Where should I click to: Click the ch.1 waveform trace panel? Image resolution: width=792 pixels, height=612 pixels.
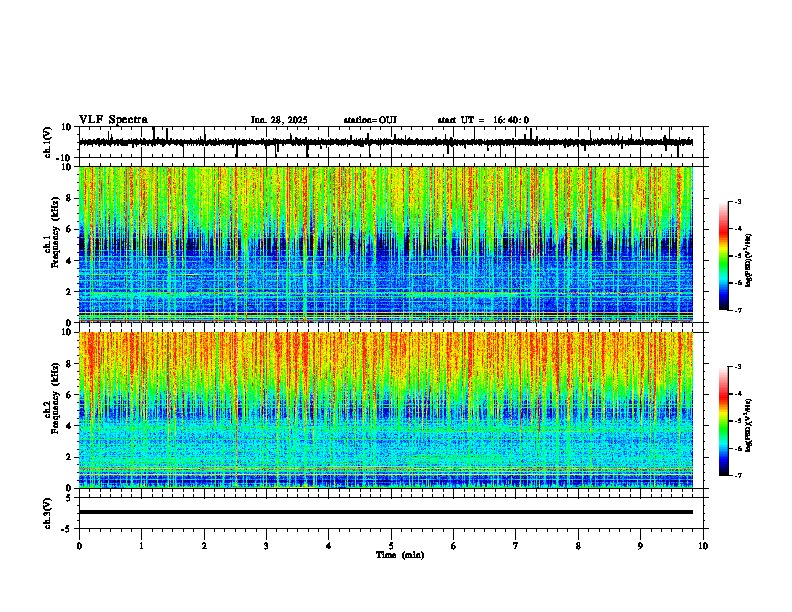tap(393, 142)
